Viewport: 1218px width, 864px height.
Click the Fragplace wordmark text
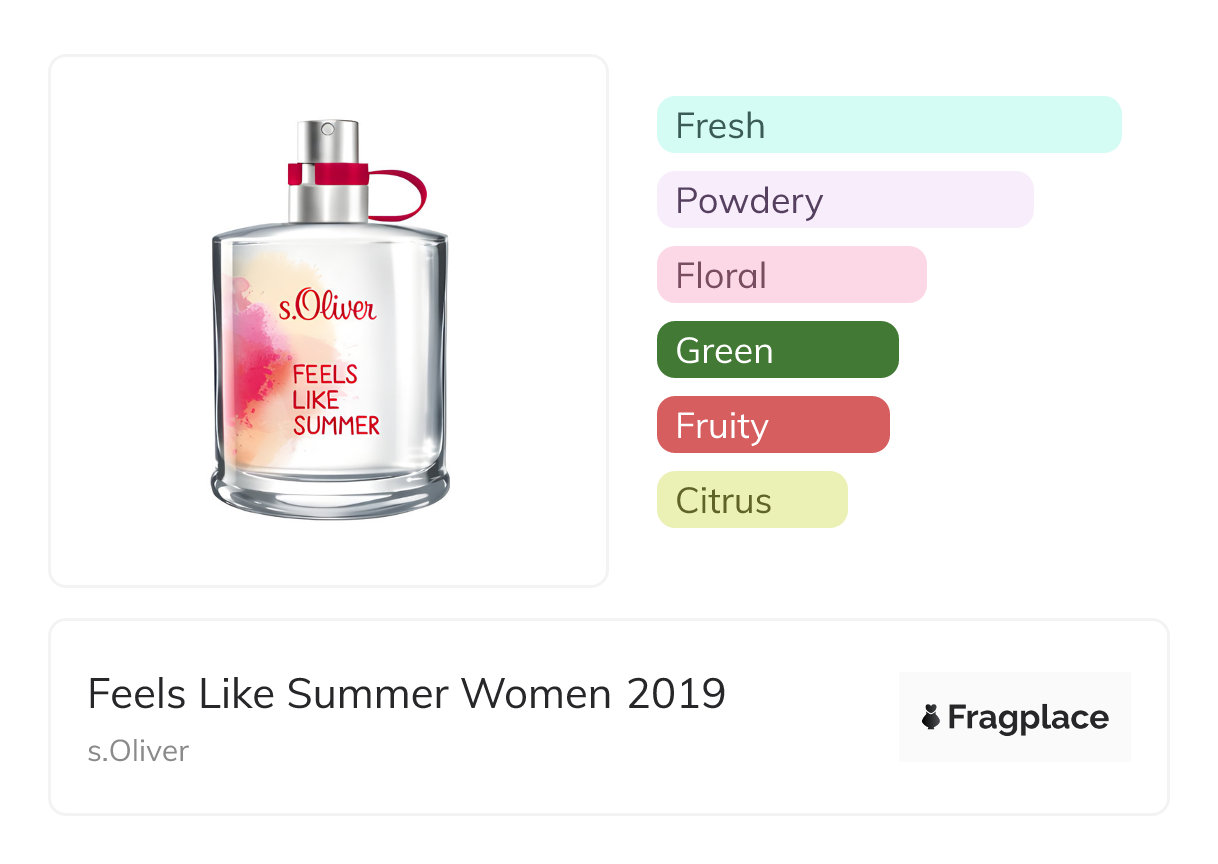pyautogui.click(x=1027, y=718)
